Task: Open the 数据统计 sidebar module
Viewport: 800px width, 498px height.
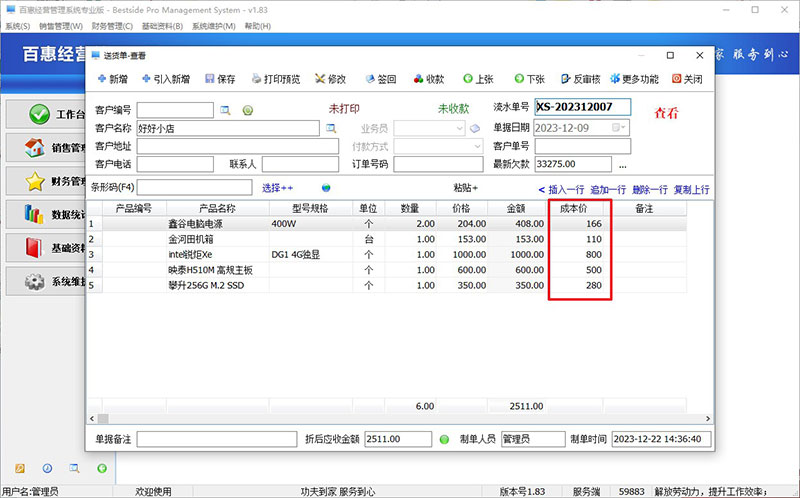Action: [46, 214]
